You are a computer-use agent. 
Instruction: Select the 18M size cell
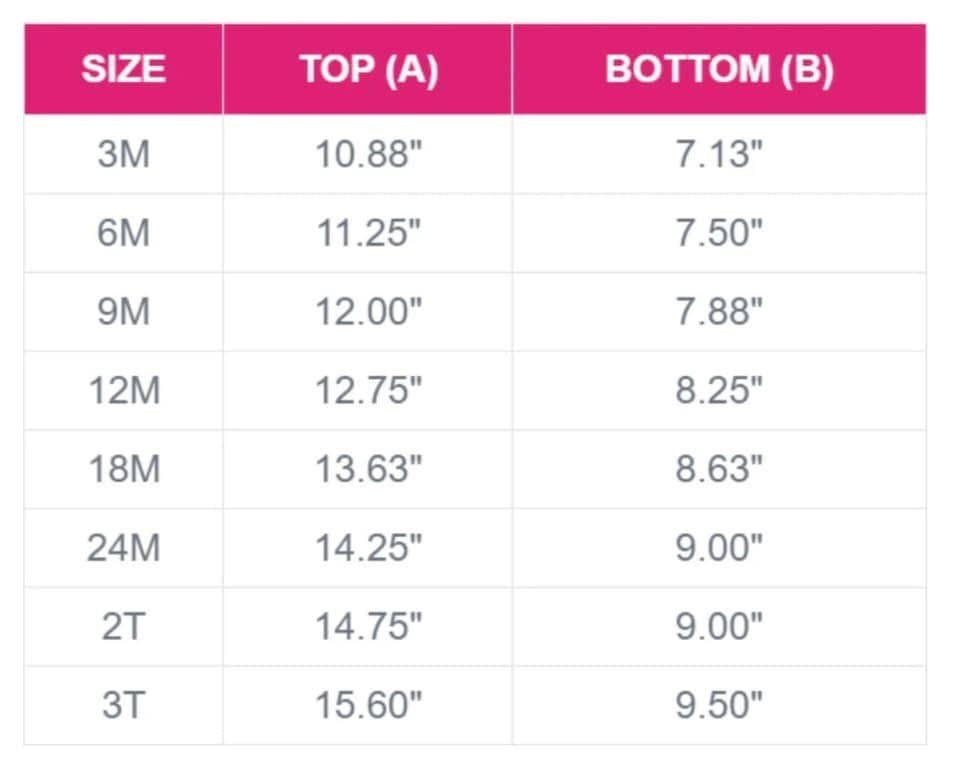[x=123, y=469]
